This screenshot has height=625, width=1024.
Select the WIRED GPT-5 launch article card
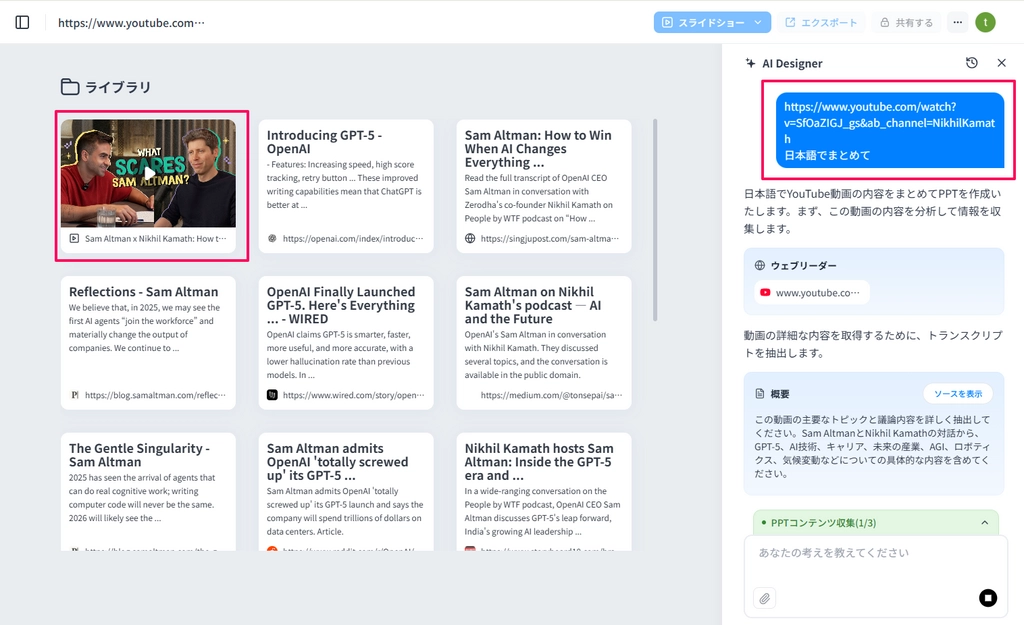345,342
